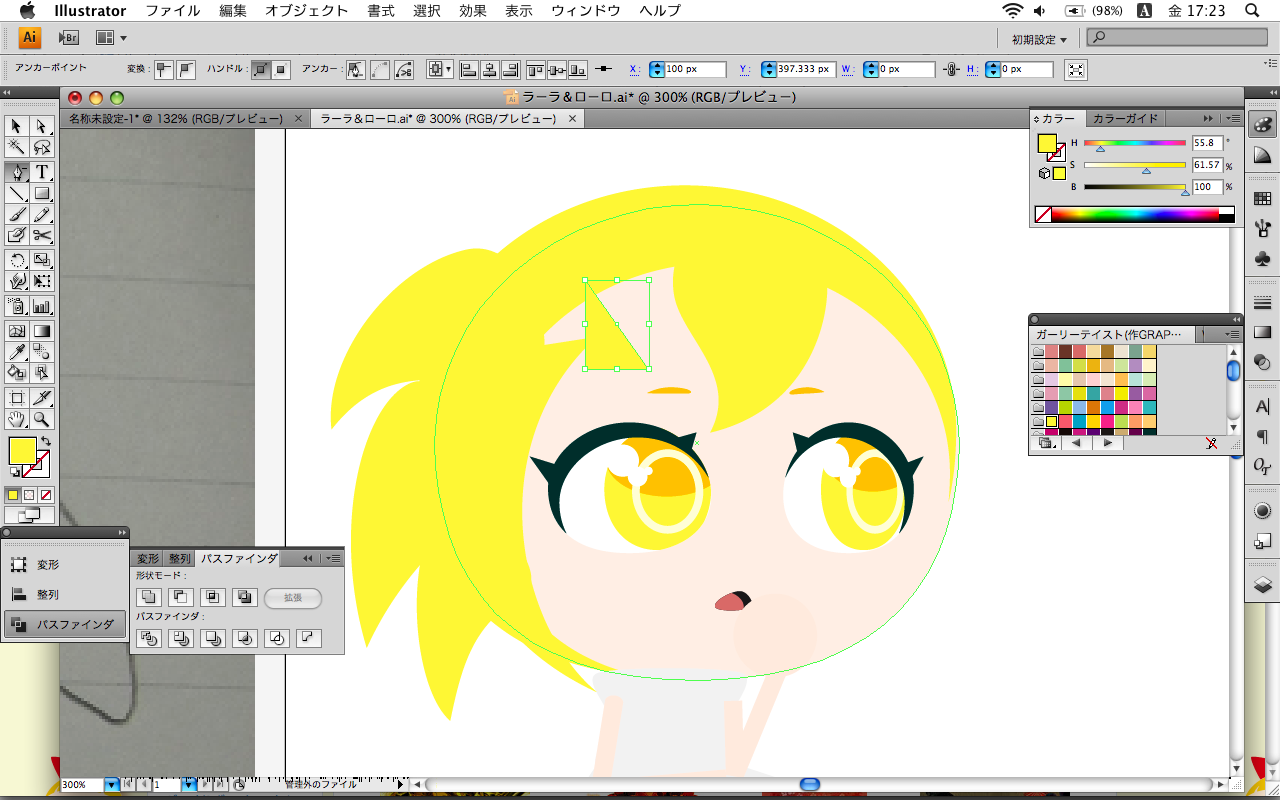This screenshot has height=800, width=1280.
Task: Toggle convert anchor to corner point
Action: pyautogui.click(x=162, y=70)
